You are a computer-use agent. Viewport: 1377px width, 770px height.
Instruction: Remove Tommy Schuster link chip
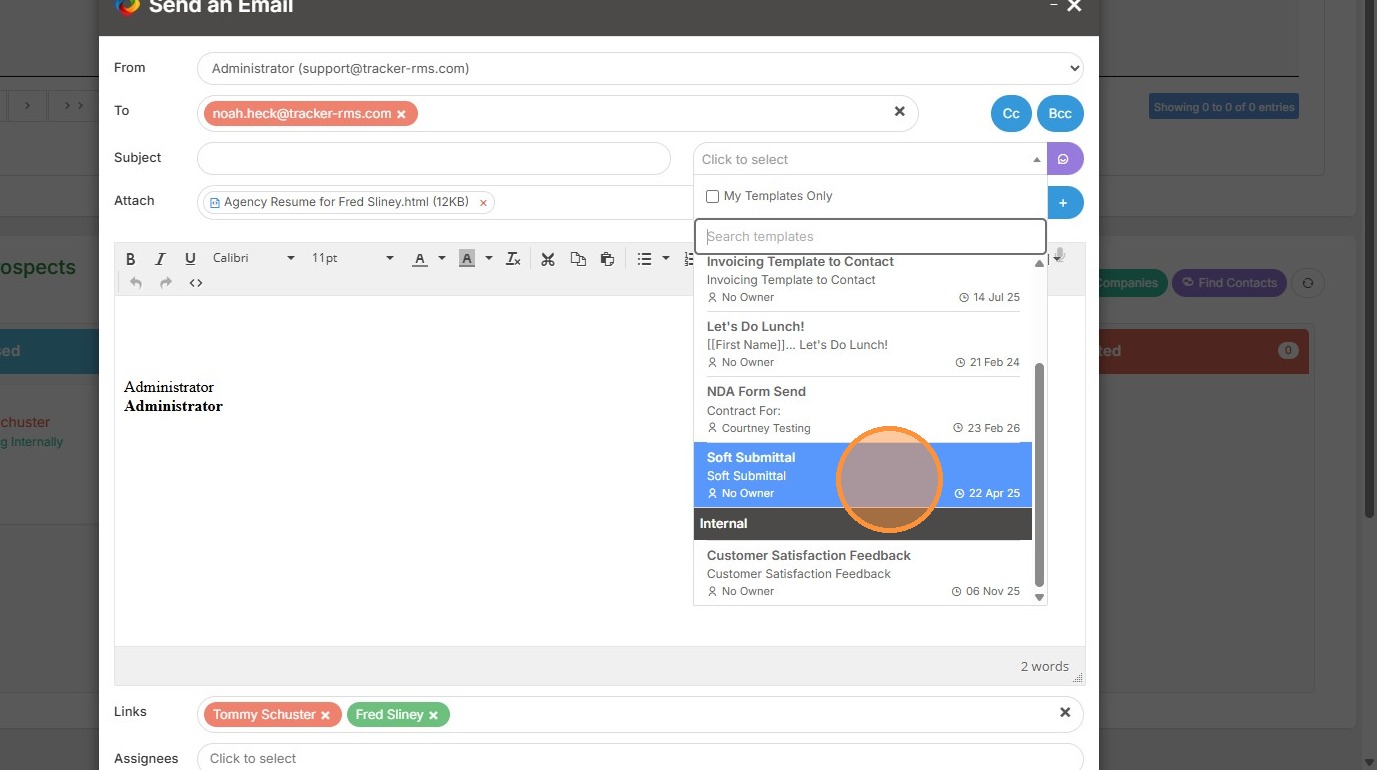(x=325, y=716)
